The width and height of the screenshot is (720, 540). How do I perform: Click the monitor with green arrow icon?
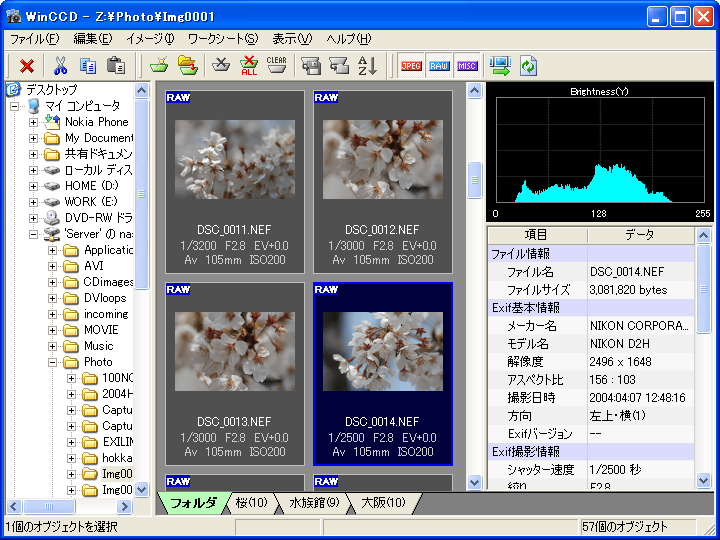tap(500, 66)
